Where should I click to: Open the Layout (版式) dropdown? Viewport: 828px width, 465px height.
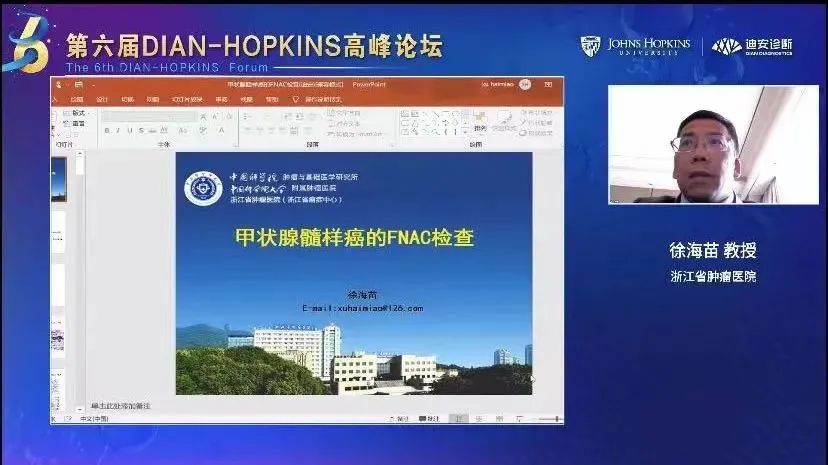click(x=78, y=113)
